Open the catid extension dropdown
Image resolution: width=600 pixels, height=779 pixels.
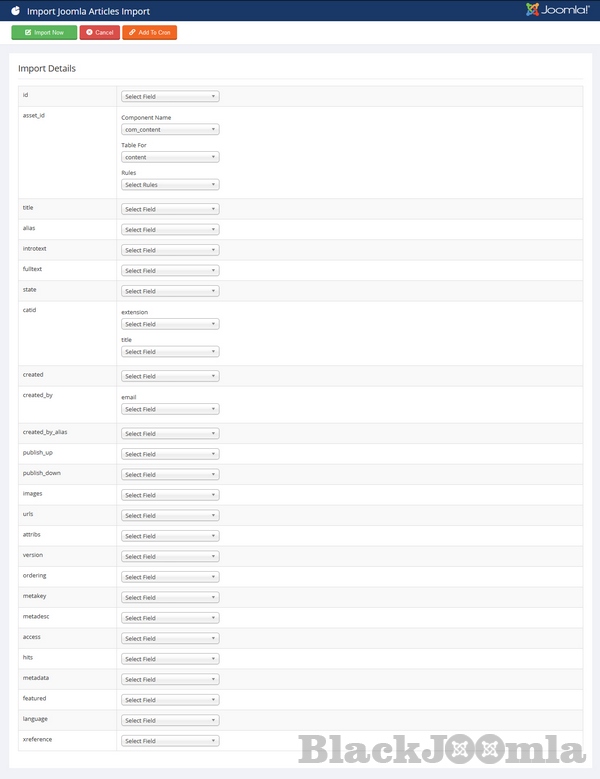(x=170, y=324)
